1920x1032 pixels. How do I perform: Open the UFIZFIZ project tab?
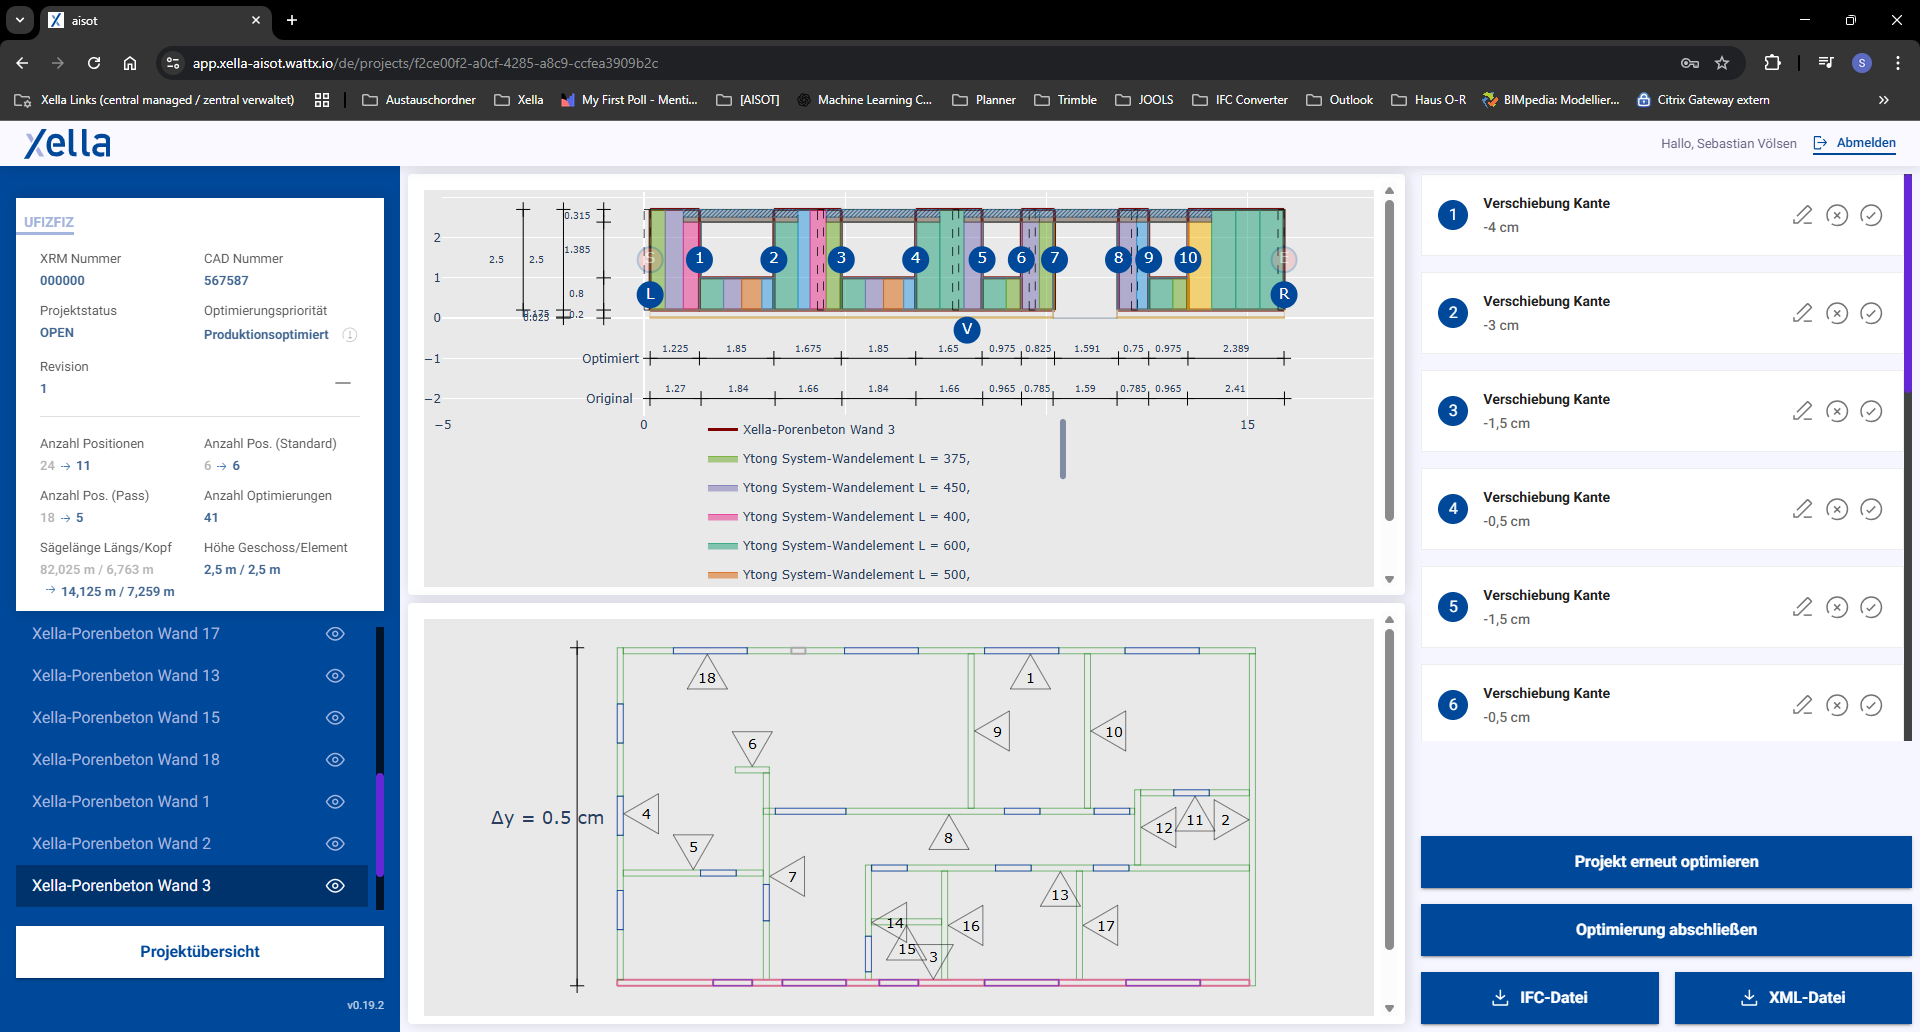[x=49, y=222]
